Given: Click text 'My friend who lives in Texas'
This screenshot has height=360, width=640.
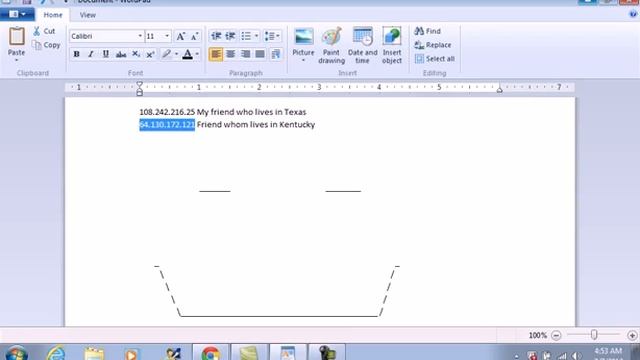Looking at the screenshot, I should (251, 112).
